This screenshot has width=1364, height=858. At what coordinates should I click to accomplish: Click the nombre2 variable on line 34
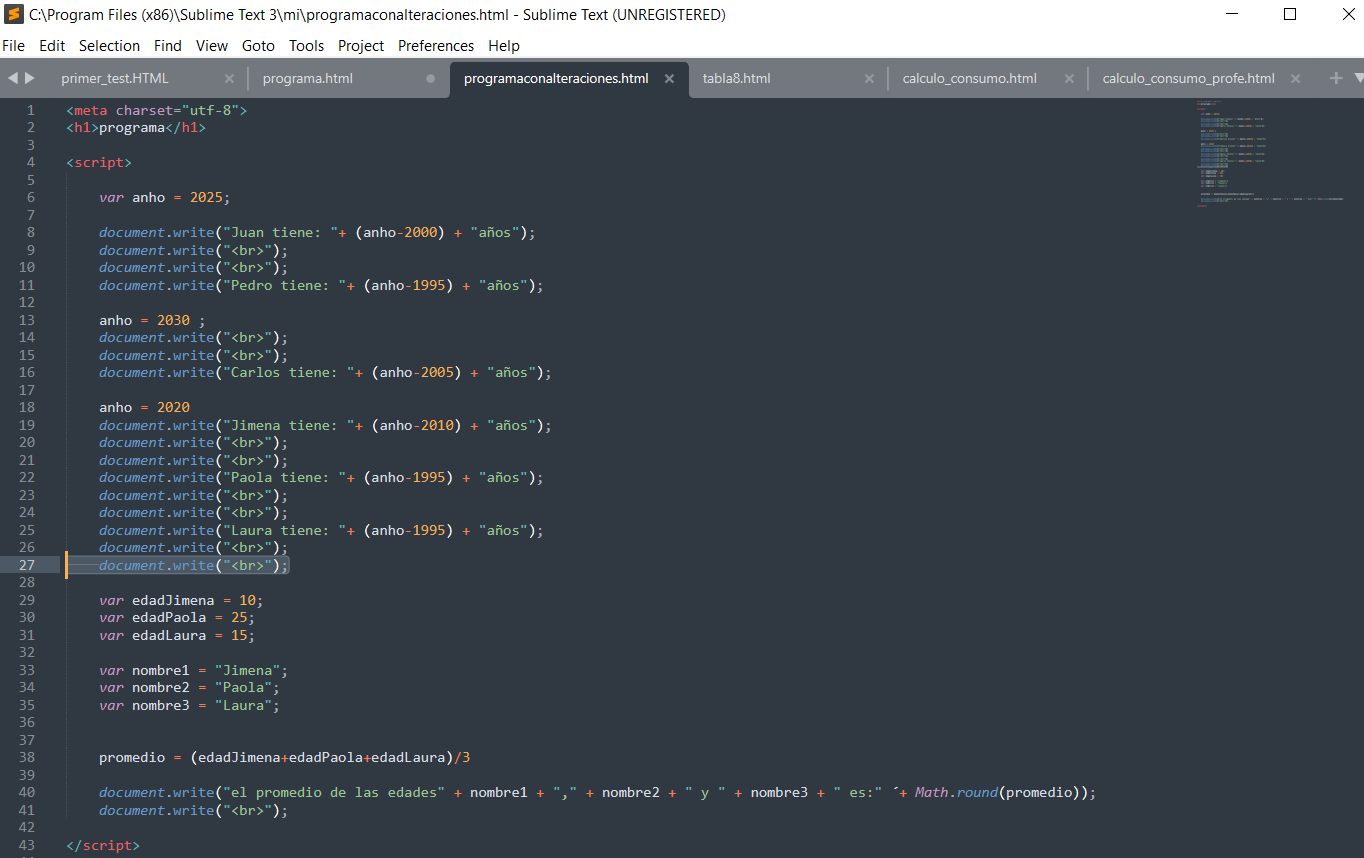tap(161, 687)
